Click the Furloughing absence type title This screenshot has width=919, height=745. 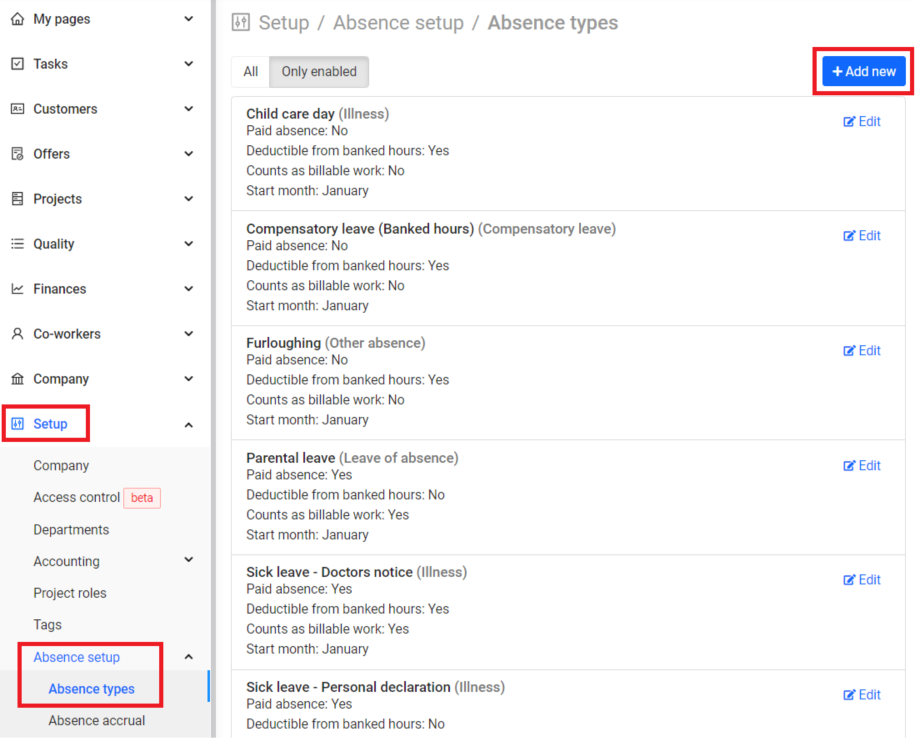tap(284, 343)
